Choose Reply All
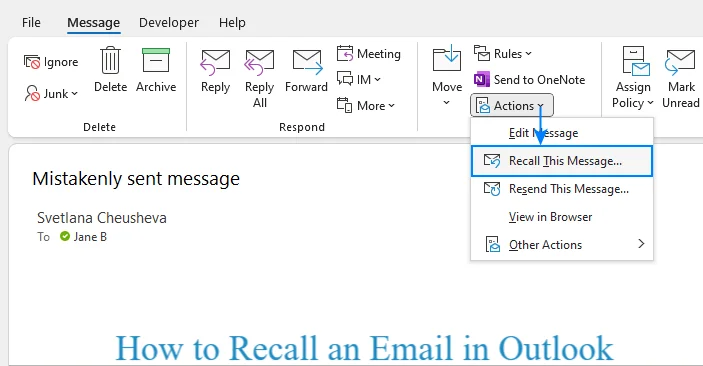703x366 pixels. [260, 78]
